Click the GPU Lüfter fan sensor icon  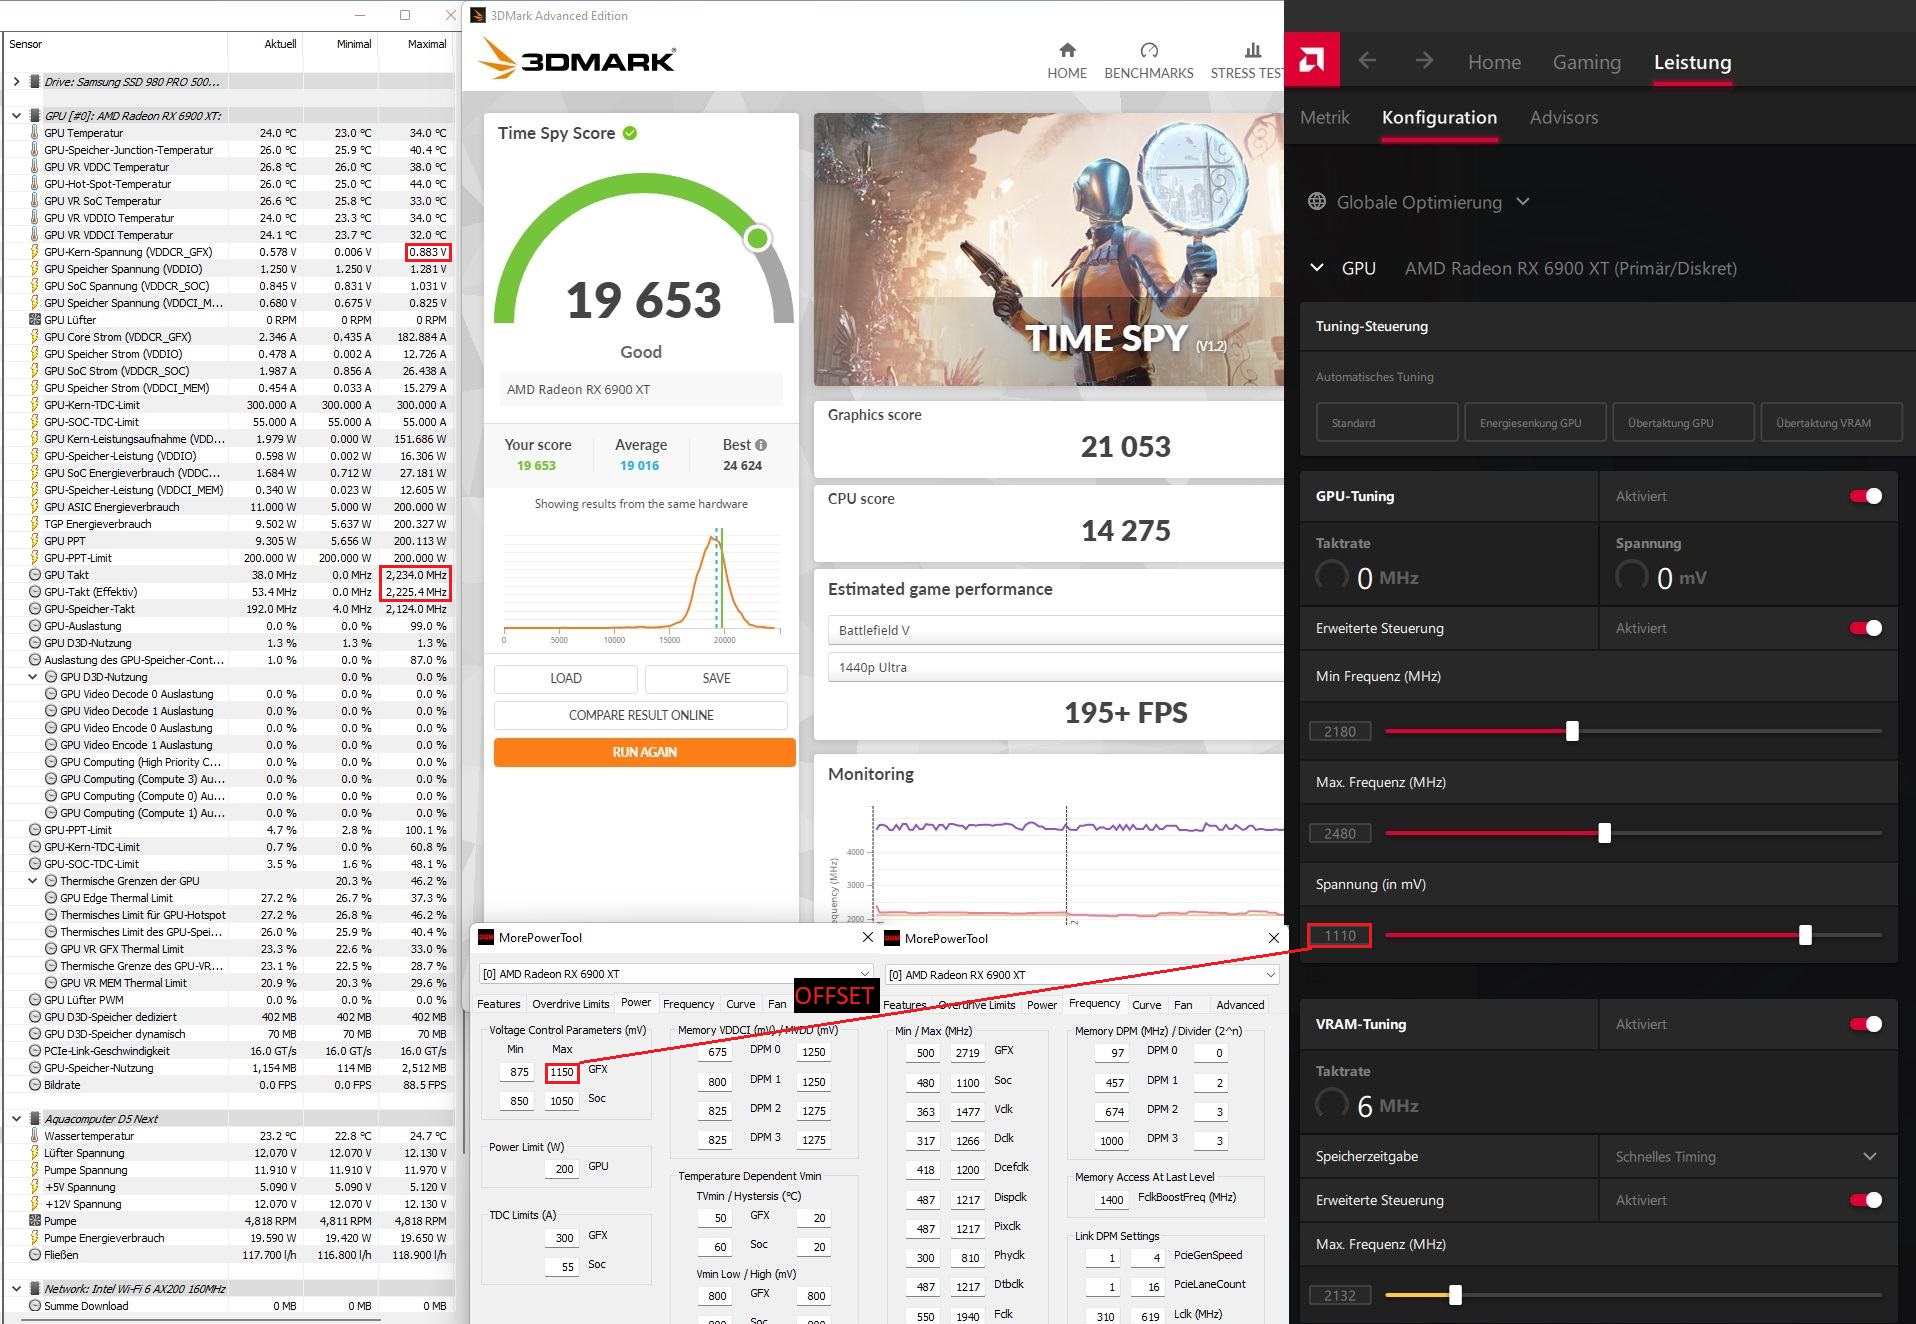click(x=35, y=320)
